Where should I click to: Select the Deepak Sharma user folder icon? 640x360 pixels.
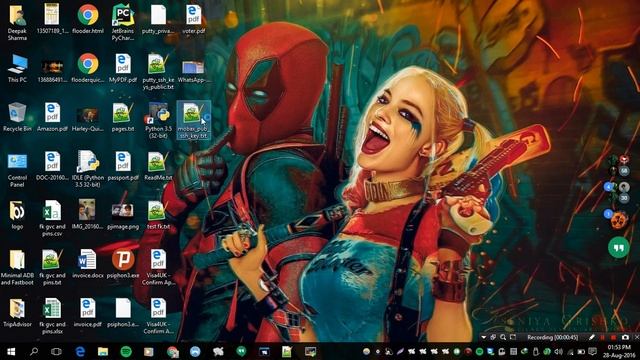17,16
